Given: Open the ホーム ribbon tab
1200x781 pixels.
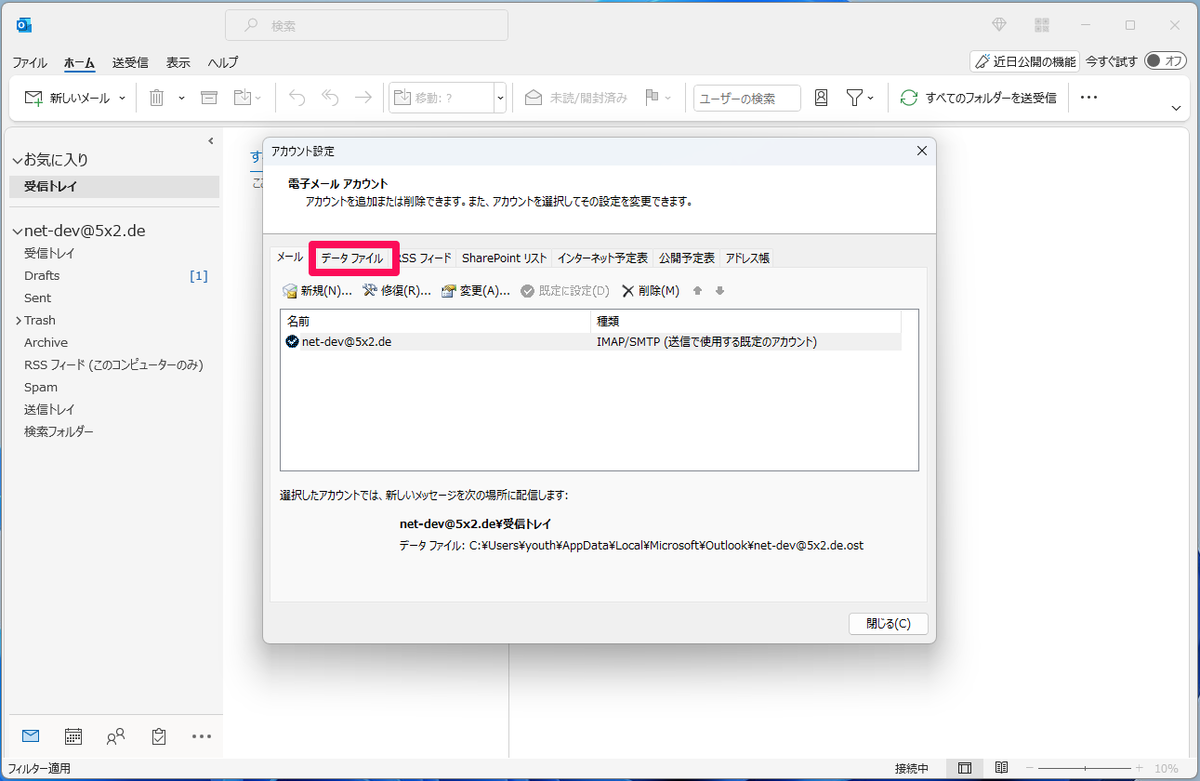Looking at the screenshot, I should point(80,62).
